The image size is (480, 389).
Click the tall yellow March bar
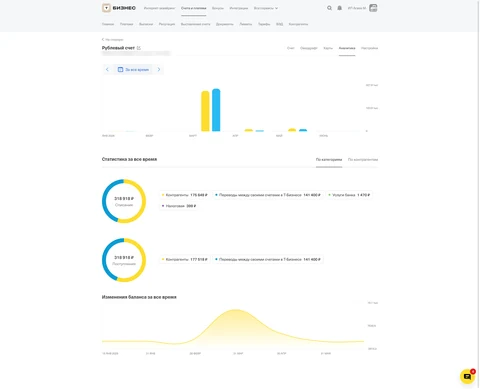pos(205,111)
